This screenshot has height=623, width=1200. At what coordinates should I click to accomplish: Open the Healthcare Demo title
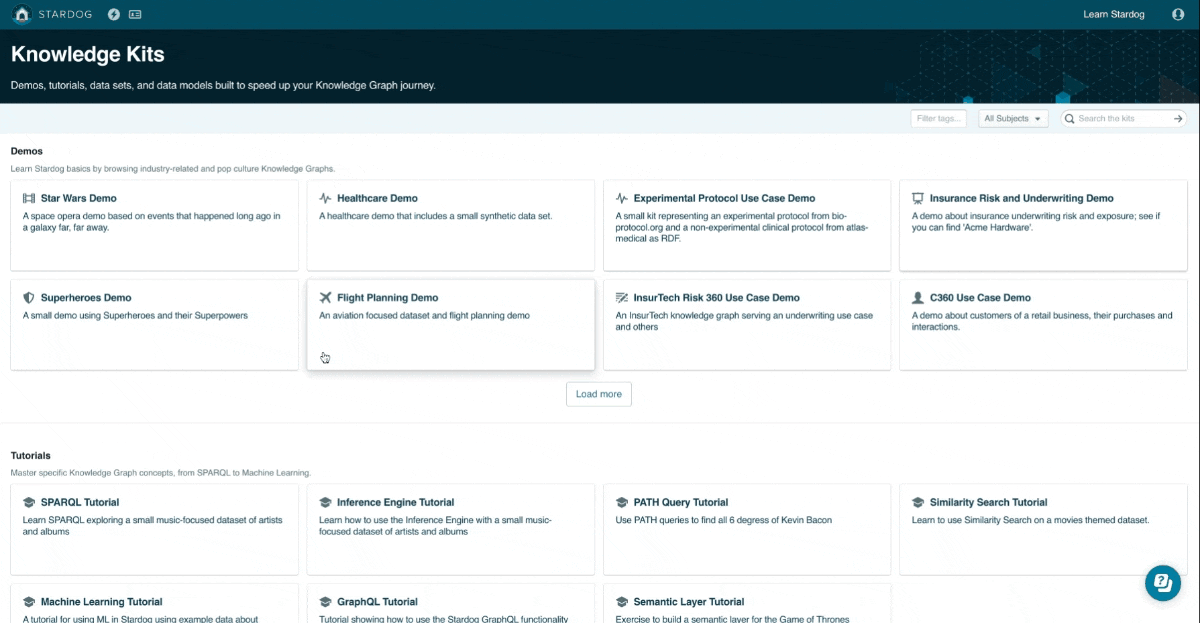coord(377,198)
